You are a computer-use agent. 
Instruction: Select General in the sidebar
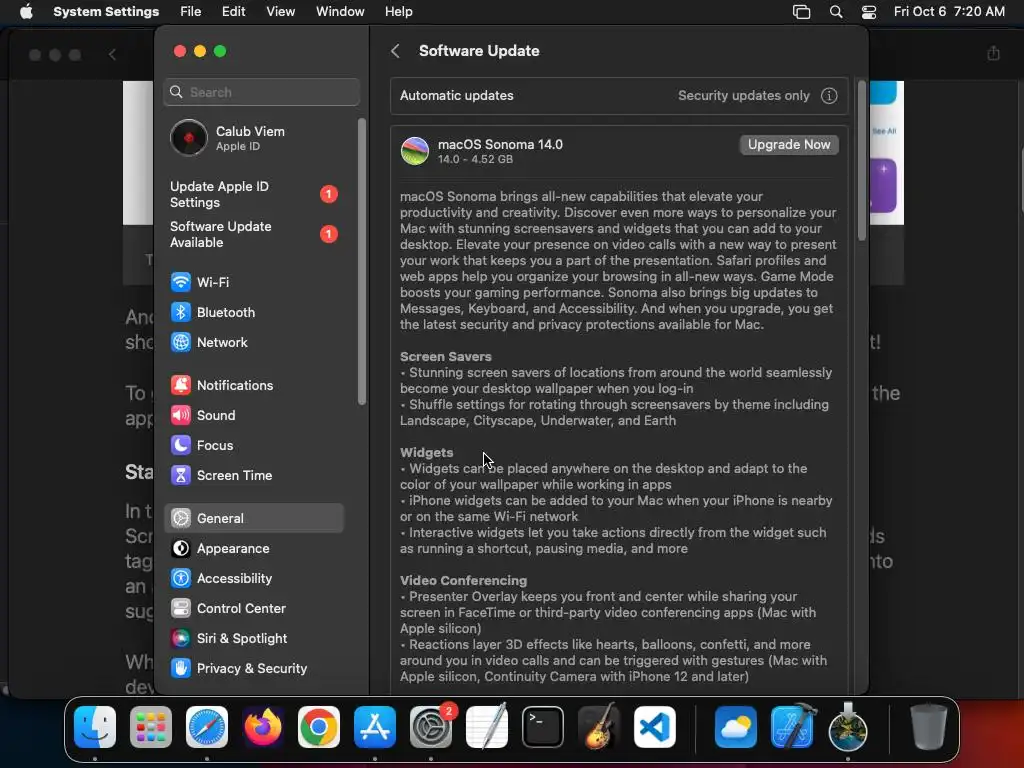253,519
